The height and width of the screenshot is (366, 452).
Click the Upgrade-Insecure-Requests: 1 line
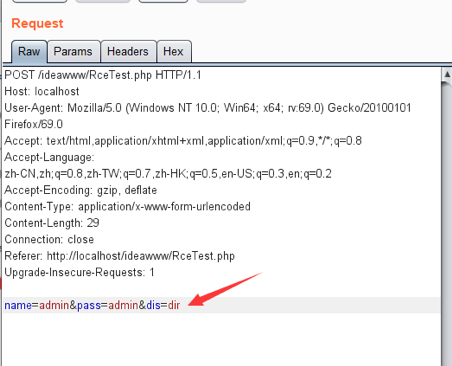point(79,272)
